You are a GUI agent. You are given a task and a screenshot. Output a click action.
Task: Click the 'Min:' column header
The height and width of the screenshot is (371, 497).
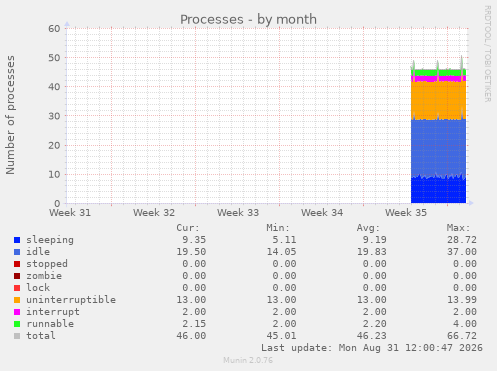(278, 228)
